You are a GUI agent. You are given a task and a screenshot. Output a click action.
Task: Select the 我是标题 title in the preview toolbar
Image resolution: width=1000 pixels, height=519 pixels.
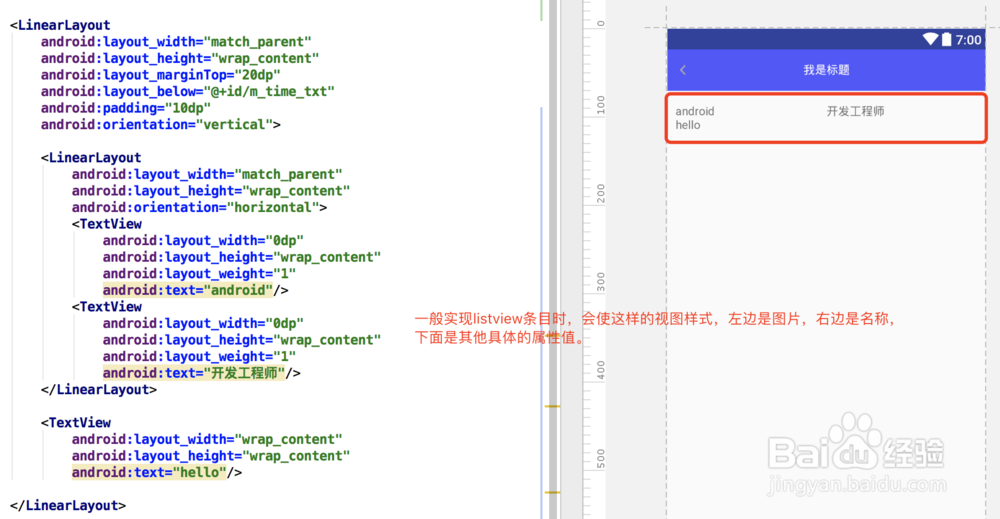(826, 70)
